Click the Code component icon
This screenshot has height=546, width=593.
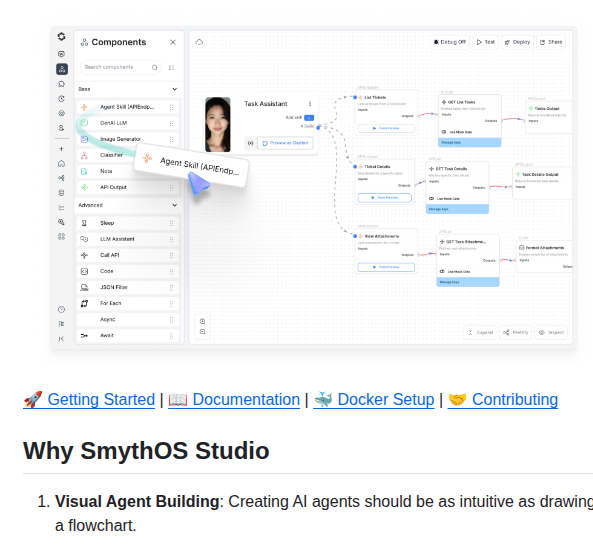[x=84, y=271]
